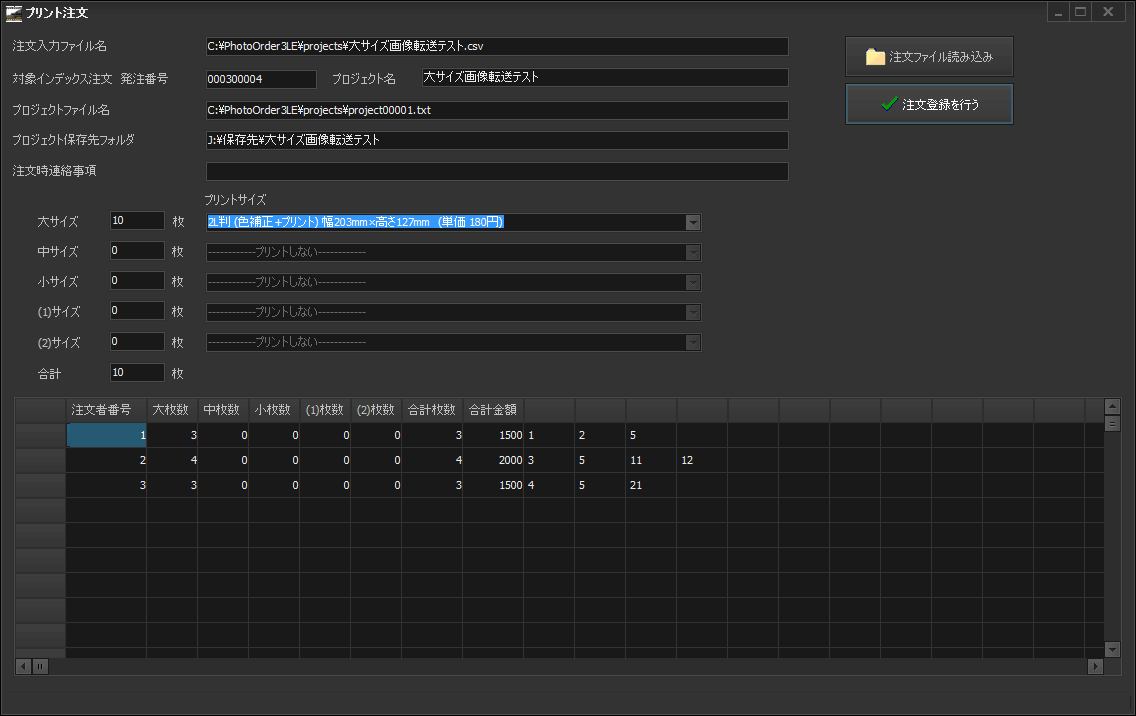
Task: Open the 中サイズ print size dropdown
Action: [x=693, y=252]
